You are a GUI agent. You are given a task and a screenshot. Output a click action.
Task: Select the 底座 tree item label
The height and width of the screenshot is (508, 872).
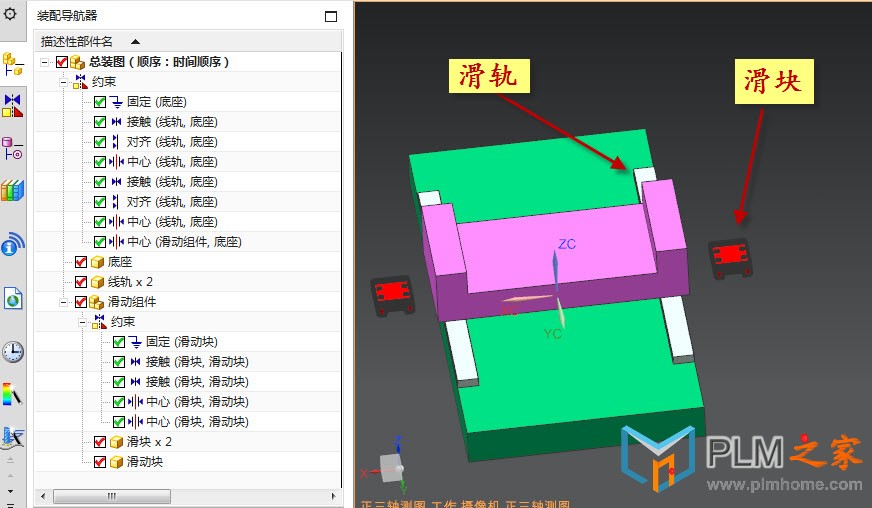(x=120, y=262)
